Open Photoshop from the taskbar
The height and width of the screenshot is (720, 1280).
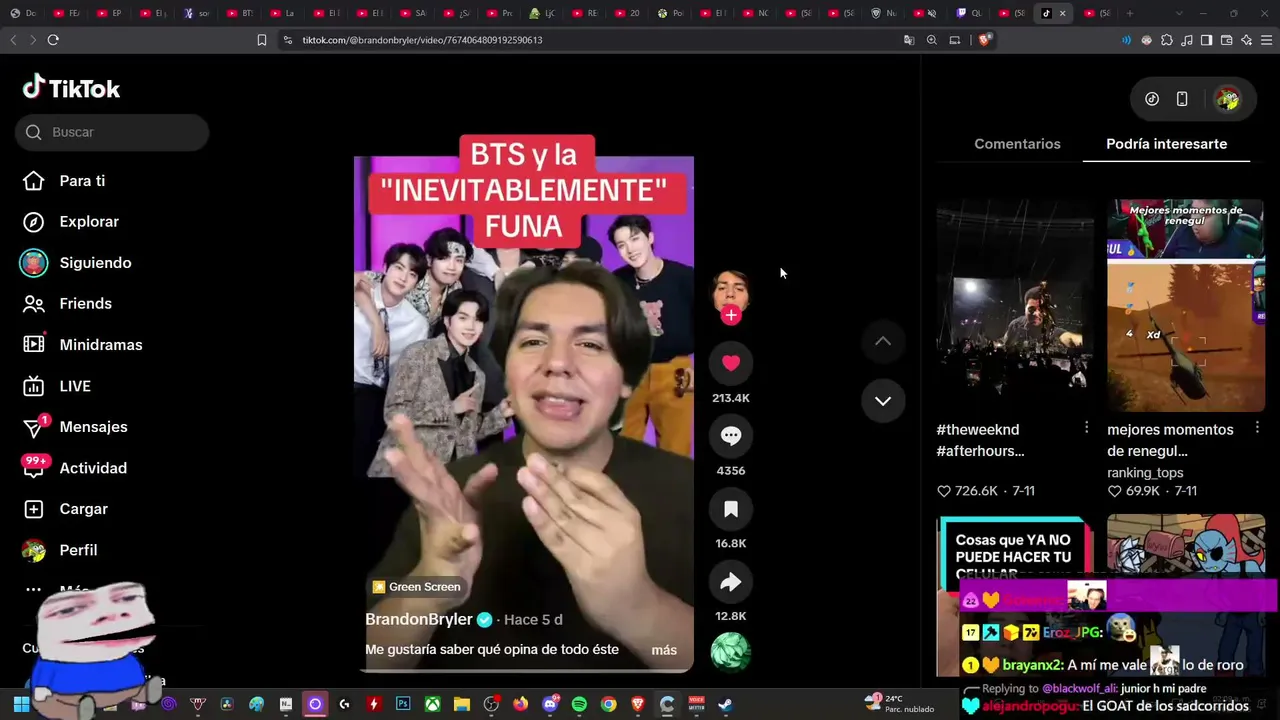[x=403, y=704]
